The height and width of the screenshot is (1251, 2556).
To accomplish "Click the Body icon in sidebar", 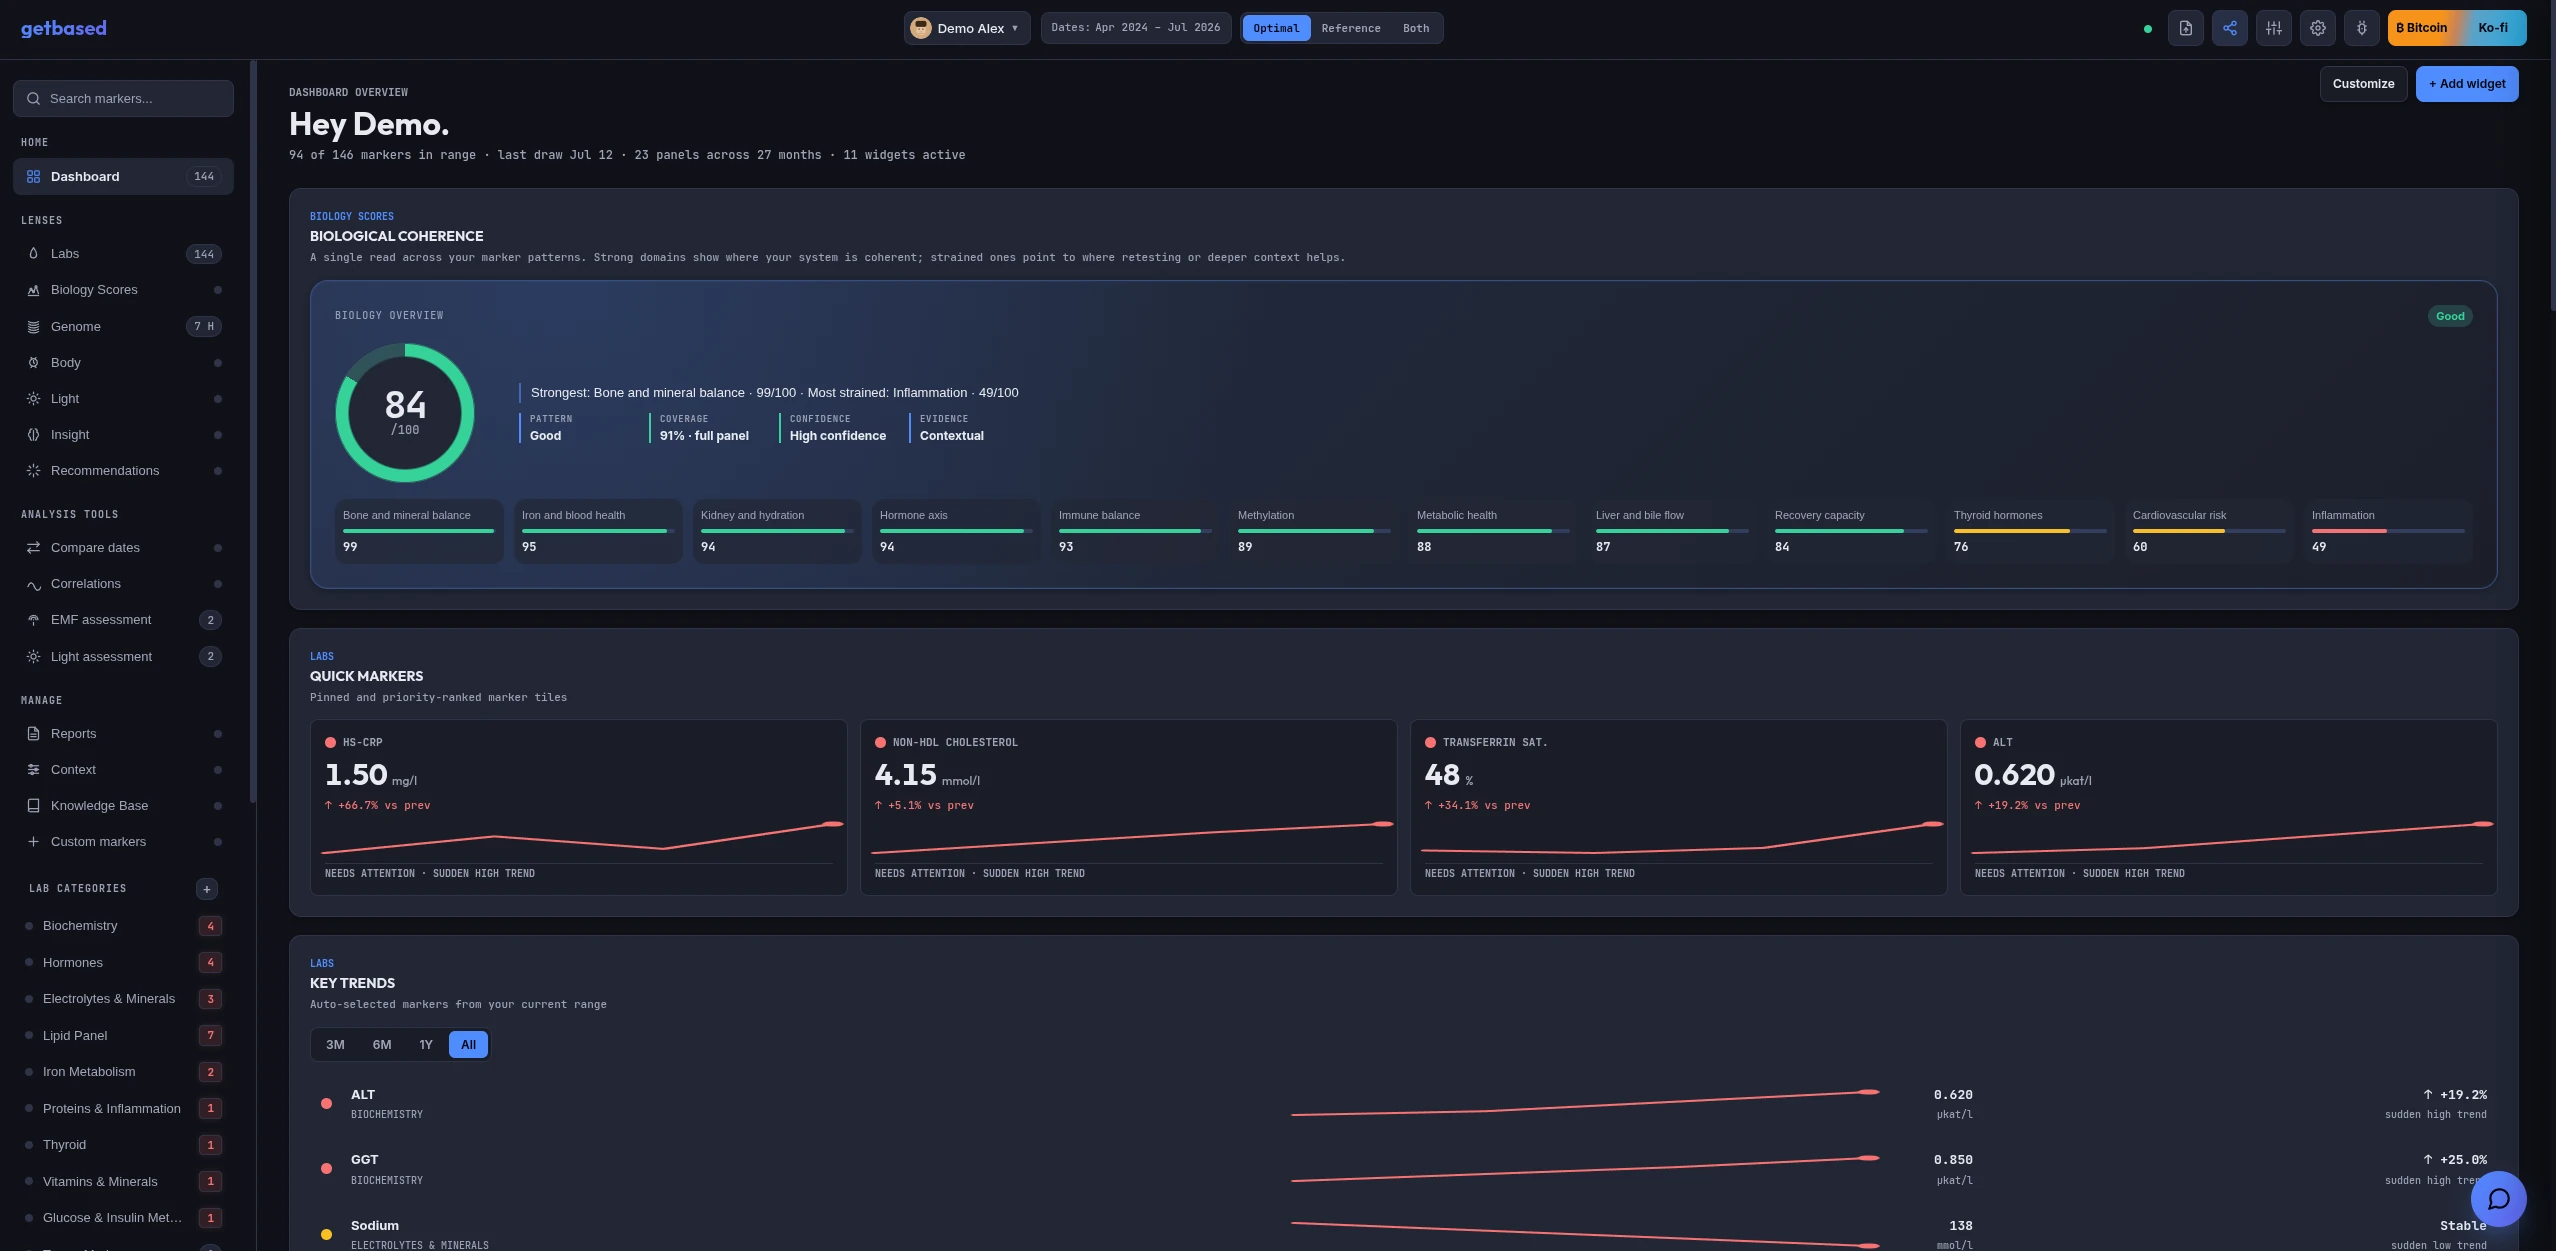I will pos(33,363).
